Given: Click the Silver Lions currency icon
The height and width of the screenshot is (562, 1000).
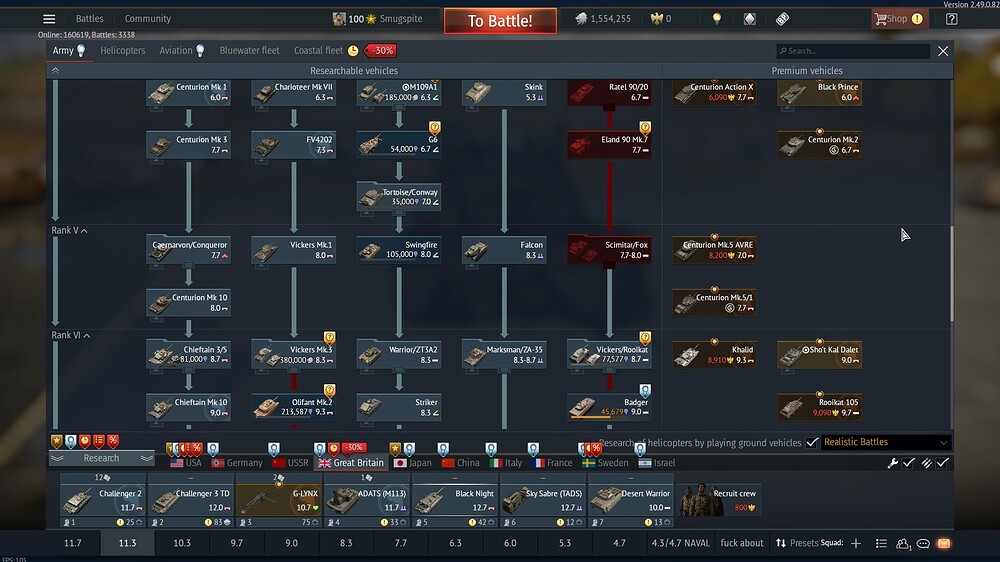Looking at the screenshot, I should [581, 19].
